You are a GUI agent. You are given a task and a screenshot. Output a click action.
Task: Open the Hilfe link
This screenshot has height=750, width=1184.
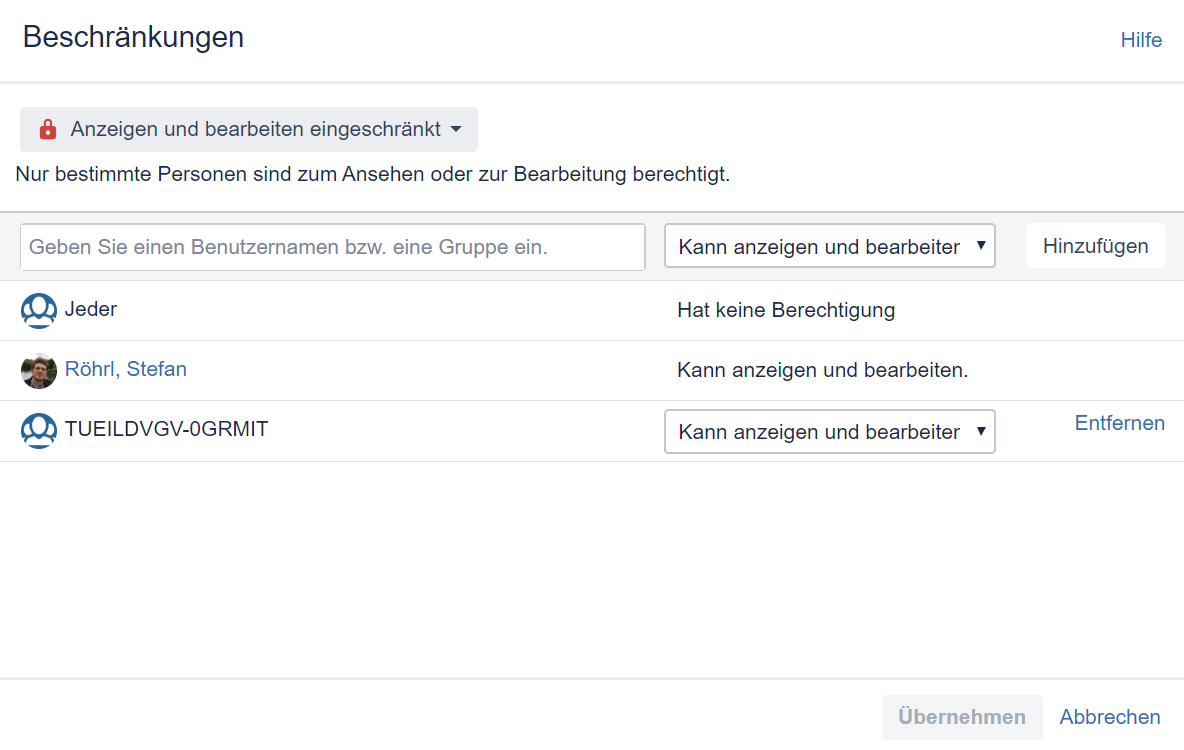pyautogui.click(x=1141, y=40)
